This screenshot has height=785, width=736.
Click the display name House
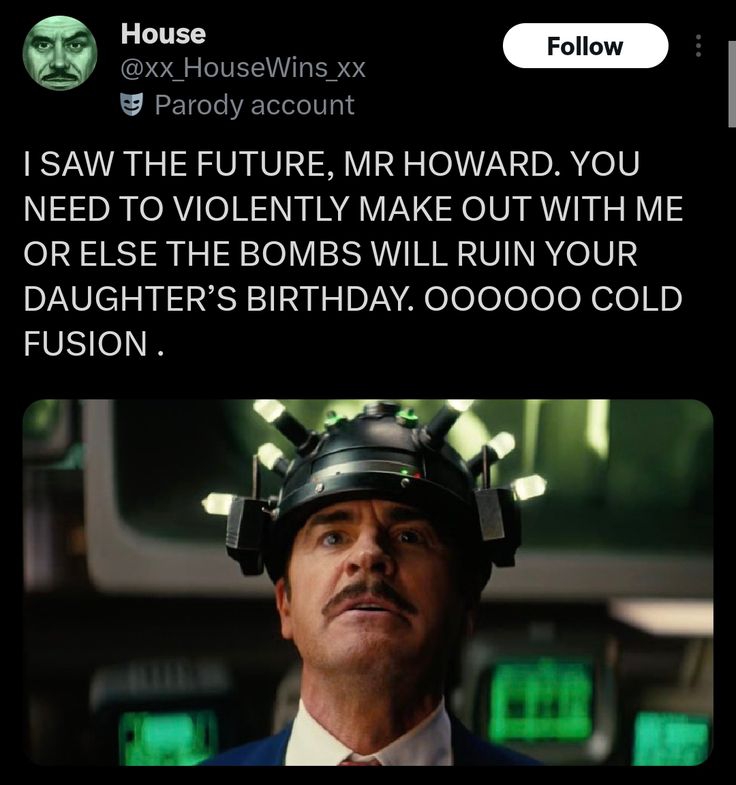tap(163, 34)
